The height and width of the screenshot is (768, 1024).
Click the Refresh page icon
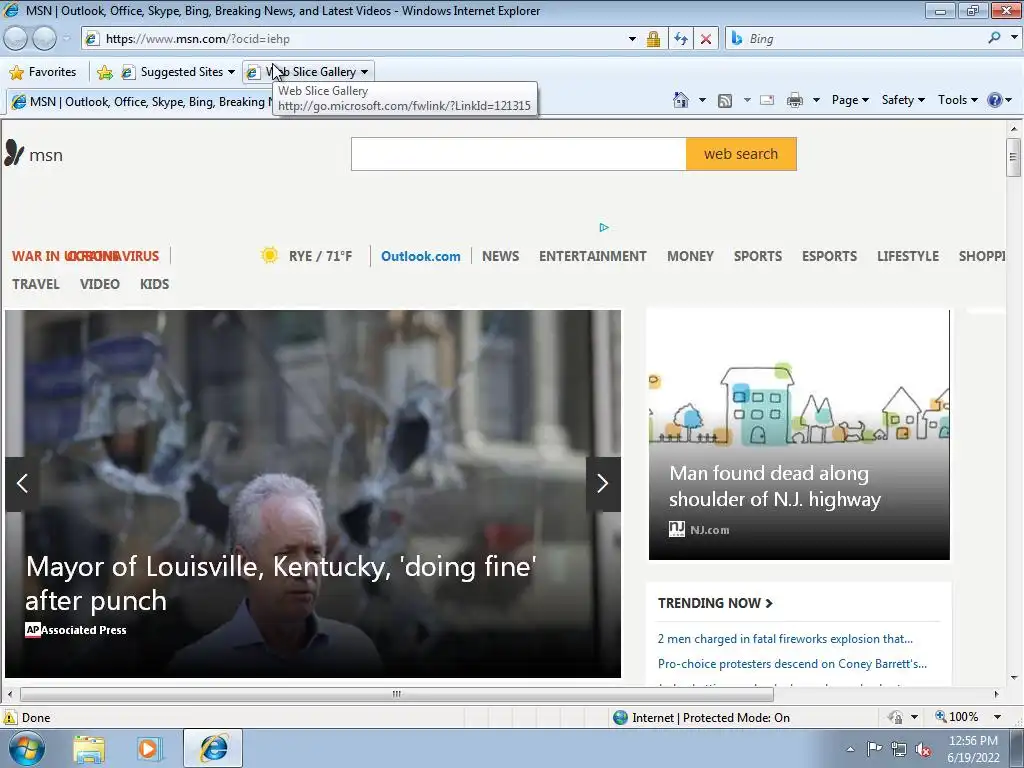[x=681, y=39]
